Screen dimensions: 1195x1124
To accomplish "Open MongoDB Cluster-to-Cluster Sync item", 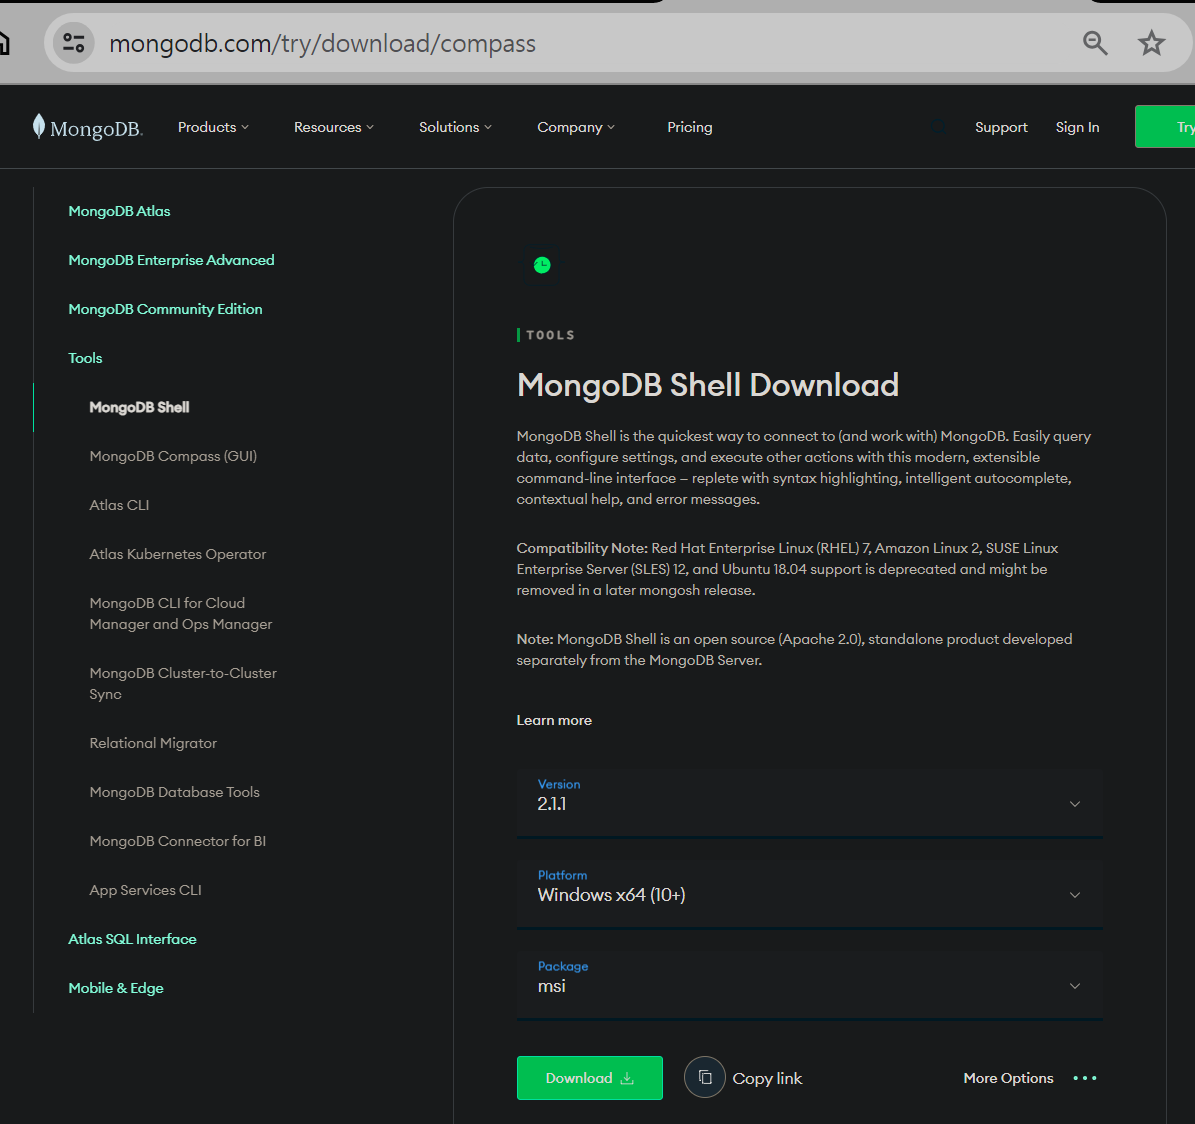I will tap(183, 684).
